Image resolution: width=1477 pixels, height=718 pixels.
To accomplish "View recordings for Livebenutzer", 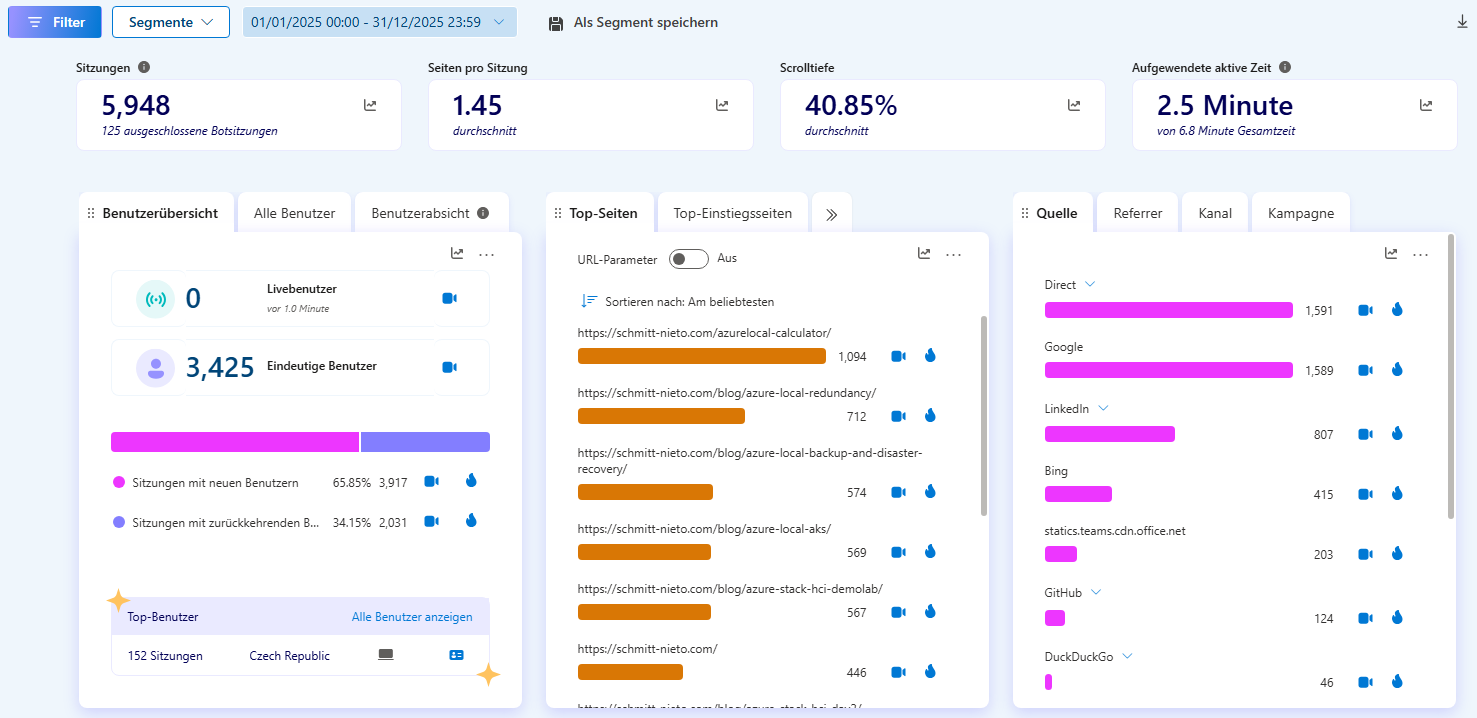I will (x=450, y=298).
